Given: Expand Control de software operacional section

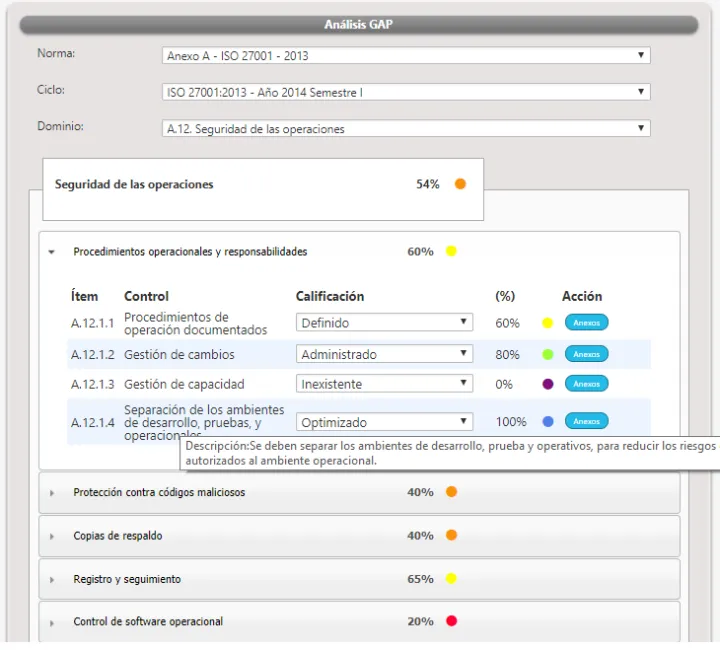Looking at the screenshot, I should click(x=52, y=622).
